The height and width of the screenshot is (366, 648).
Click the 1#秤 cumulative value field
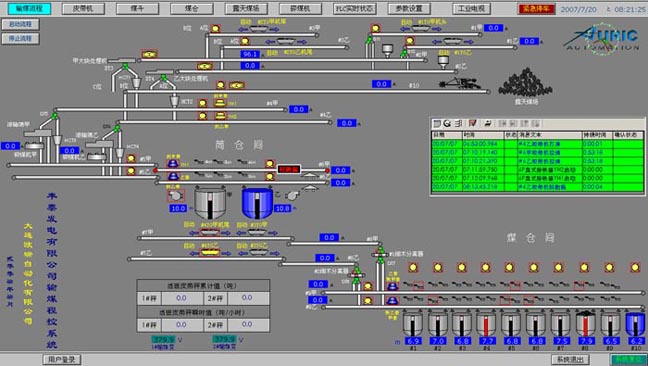(181, 298)
